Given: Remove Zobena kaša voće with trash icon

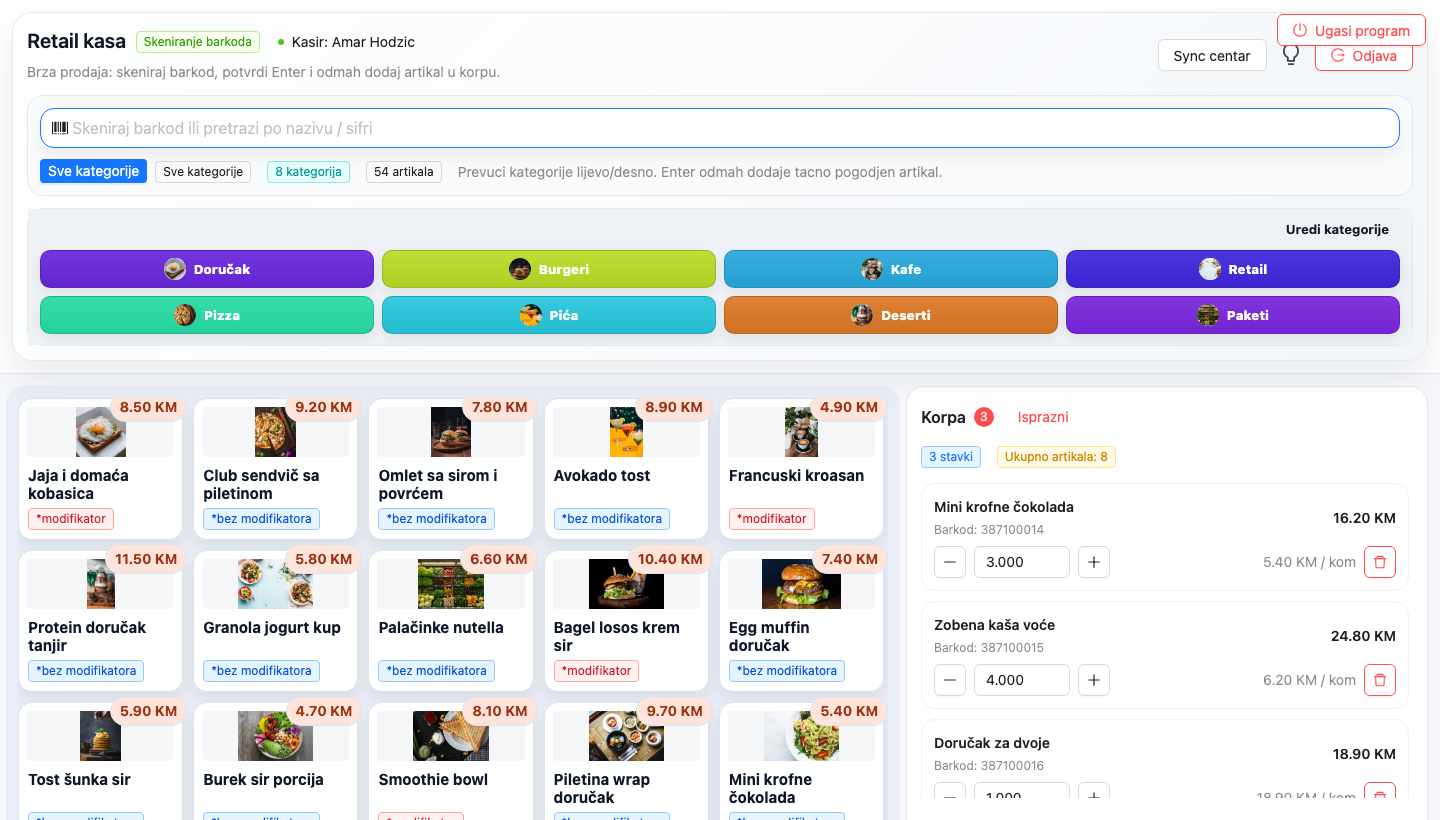Looking at the screenshot, I should pos(1380,680).
